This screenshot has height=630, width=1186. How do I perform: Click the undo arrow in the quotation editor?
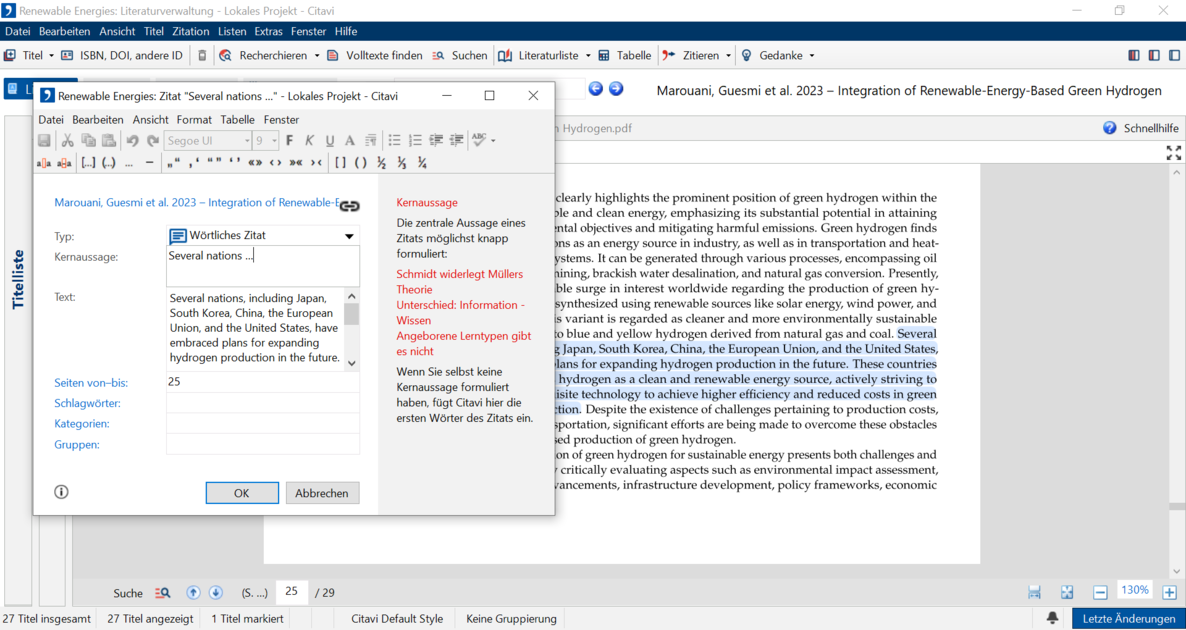tap(132, 141)
